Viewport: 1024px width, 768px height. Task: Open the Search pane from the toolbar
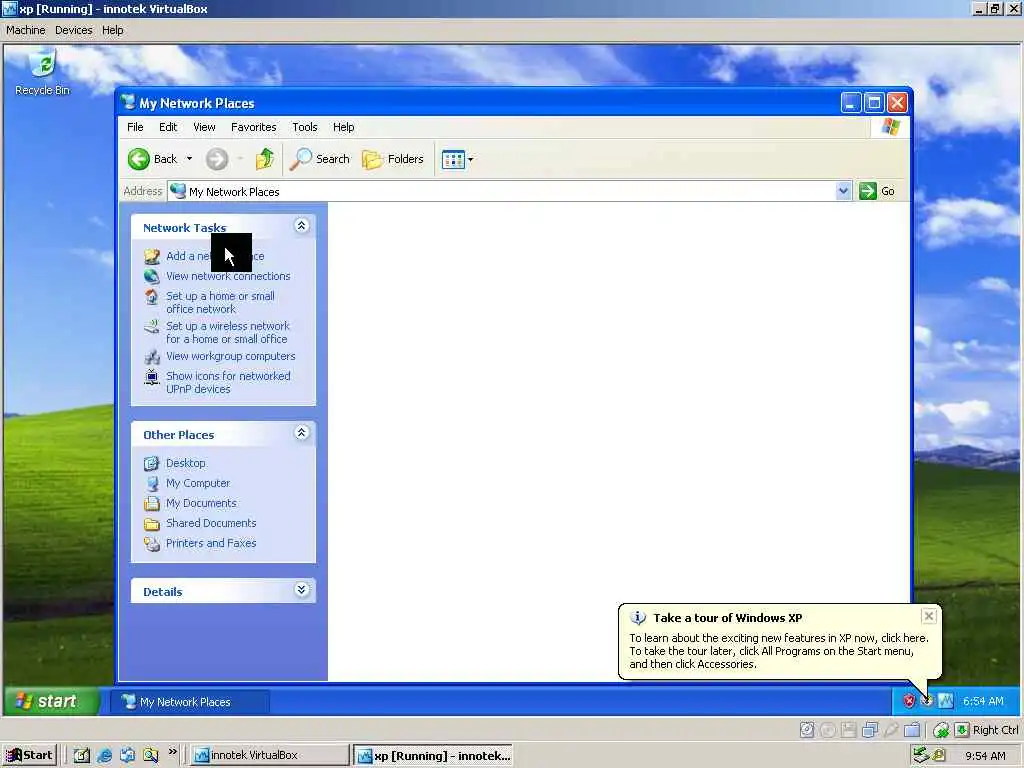coord(319,159)
